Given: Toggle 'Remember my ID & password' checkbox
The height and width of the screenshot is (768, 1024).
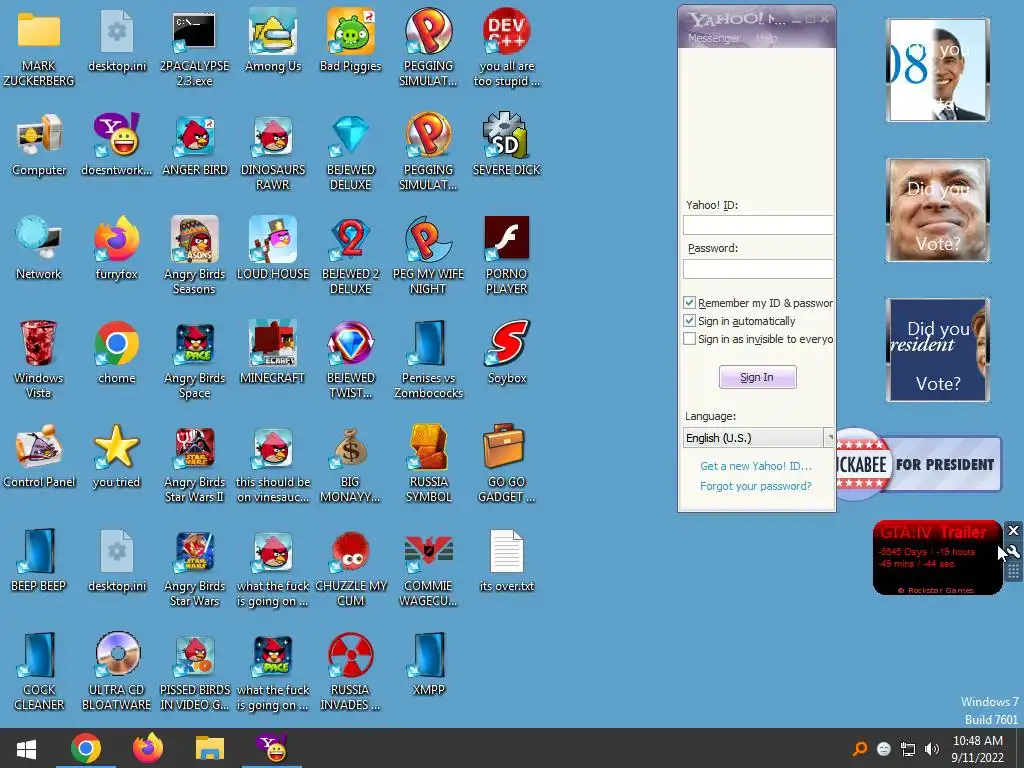Looking at the screenshot, I should click(x=689, y=302).
